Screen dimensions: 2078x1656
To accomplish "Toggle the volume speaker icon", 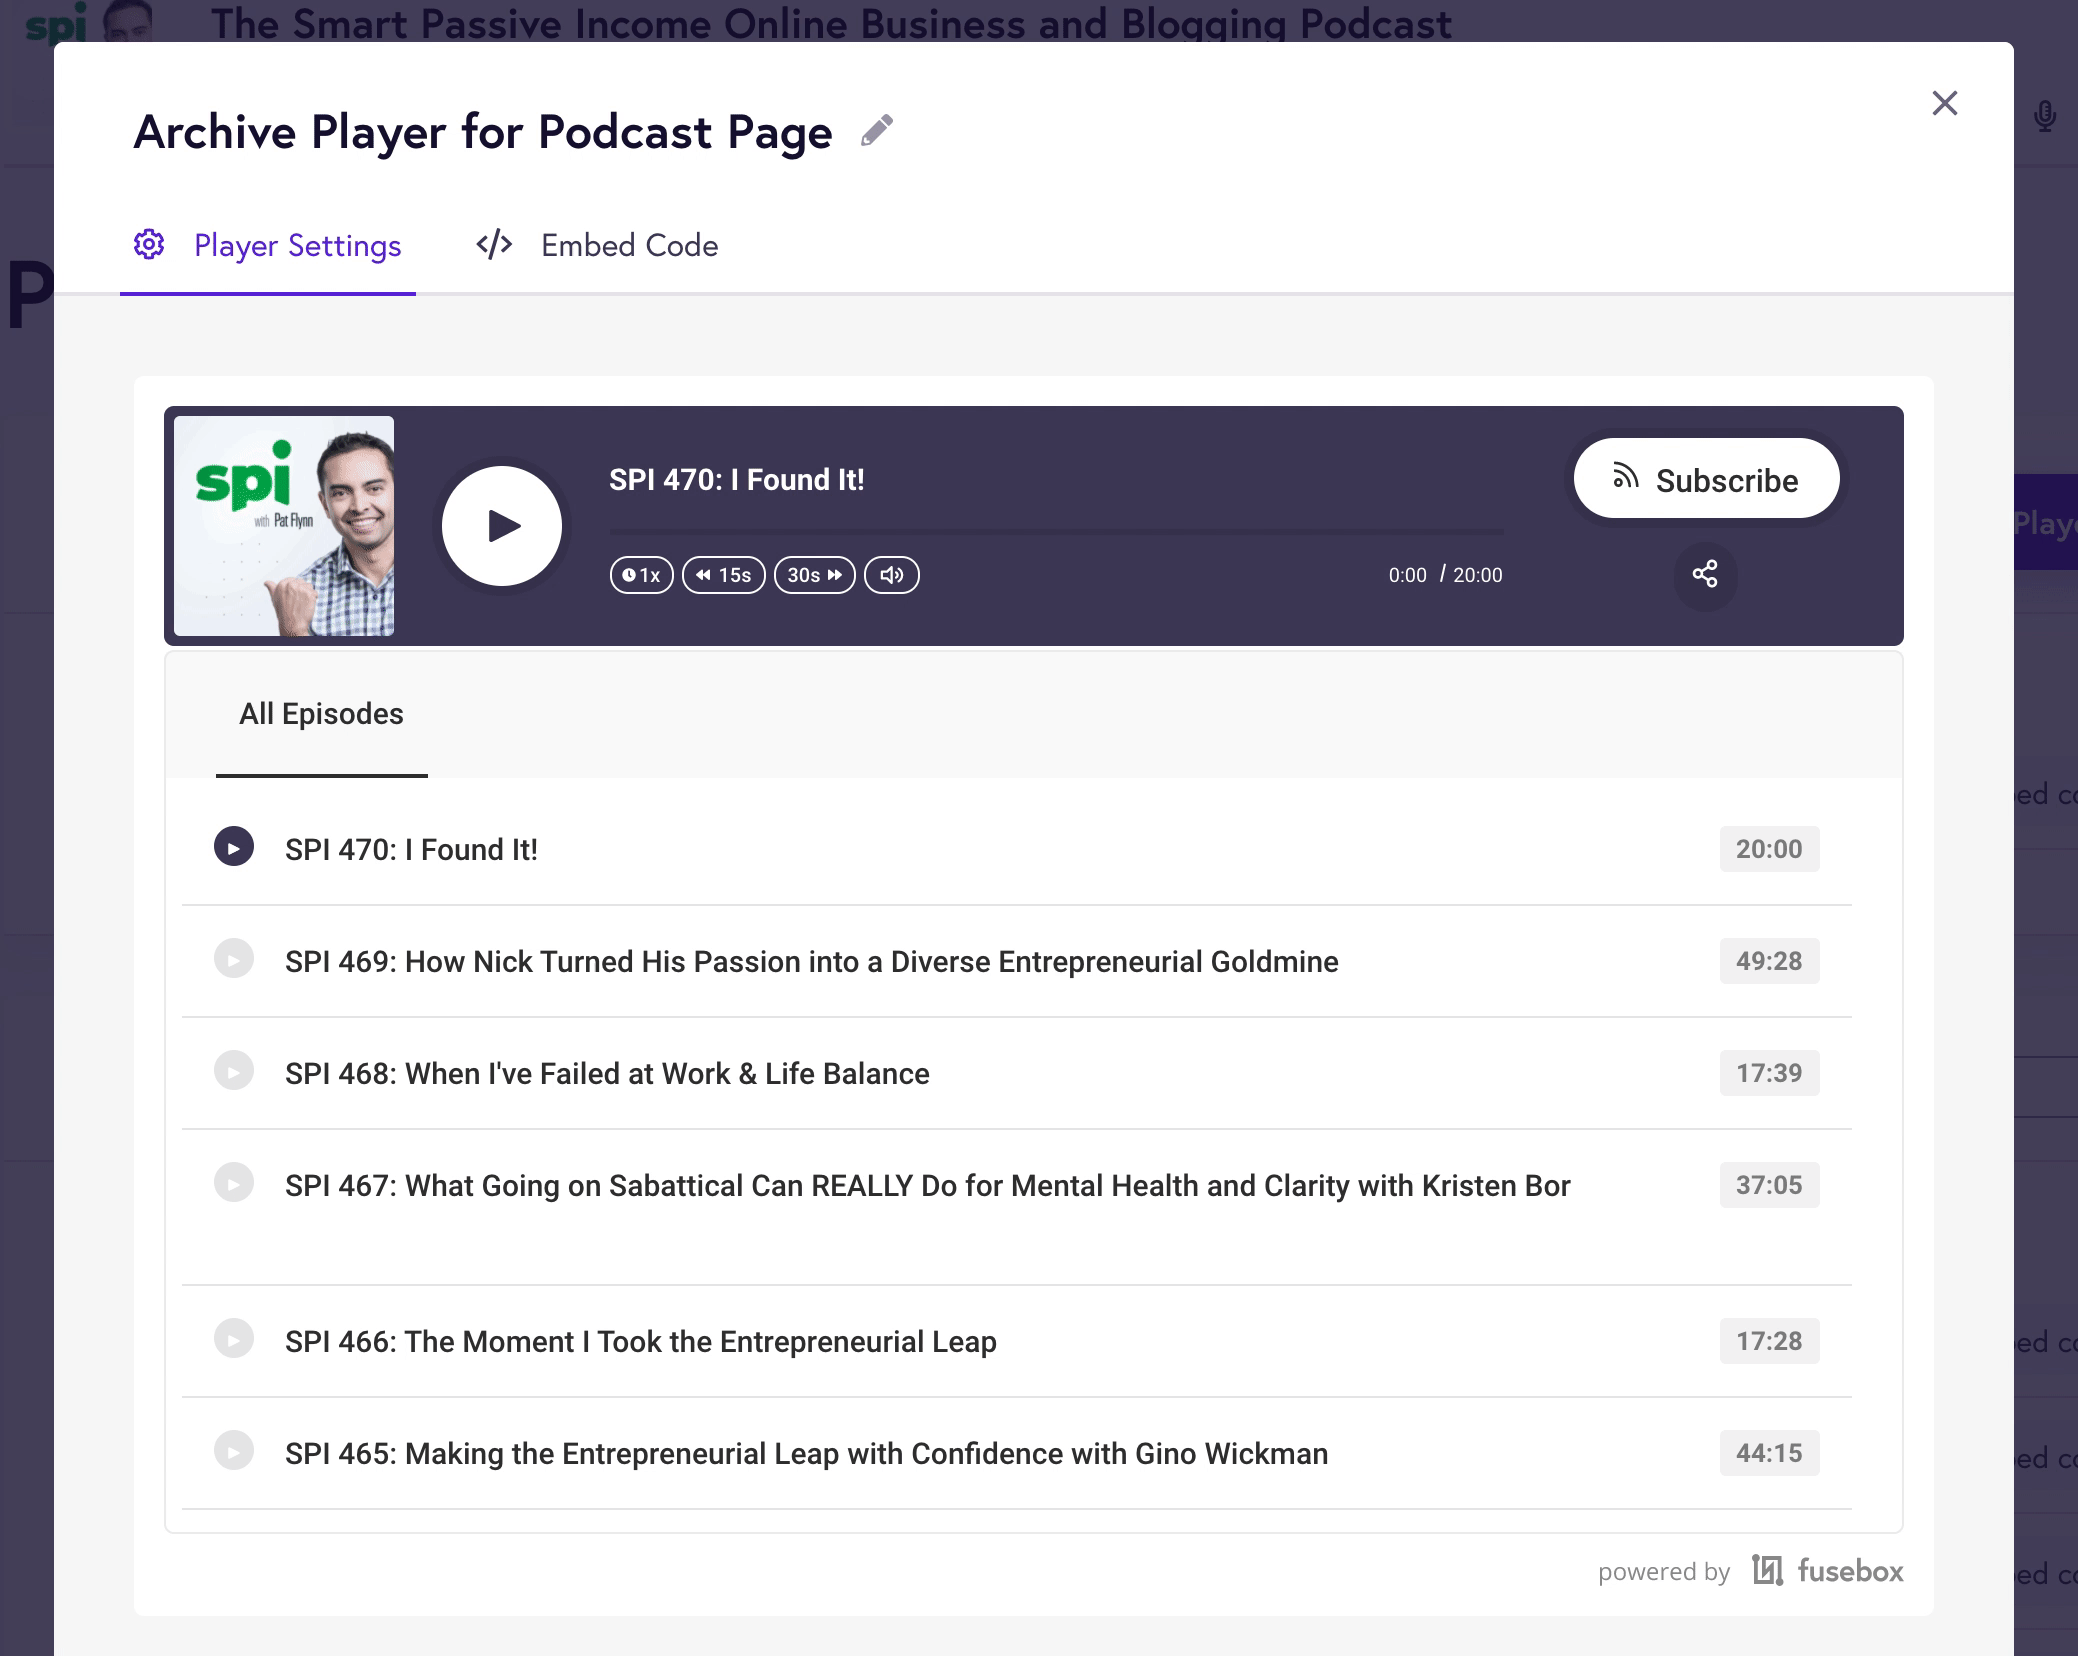I will pyautogui.click(x=891, y=575).
